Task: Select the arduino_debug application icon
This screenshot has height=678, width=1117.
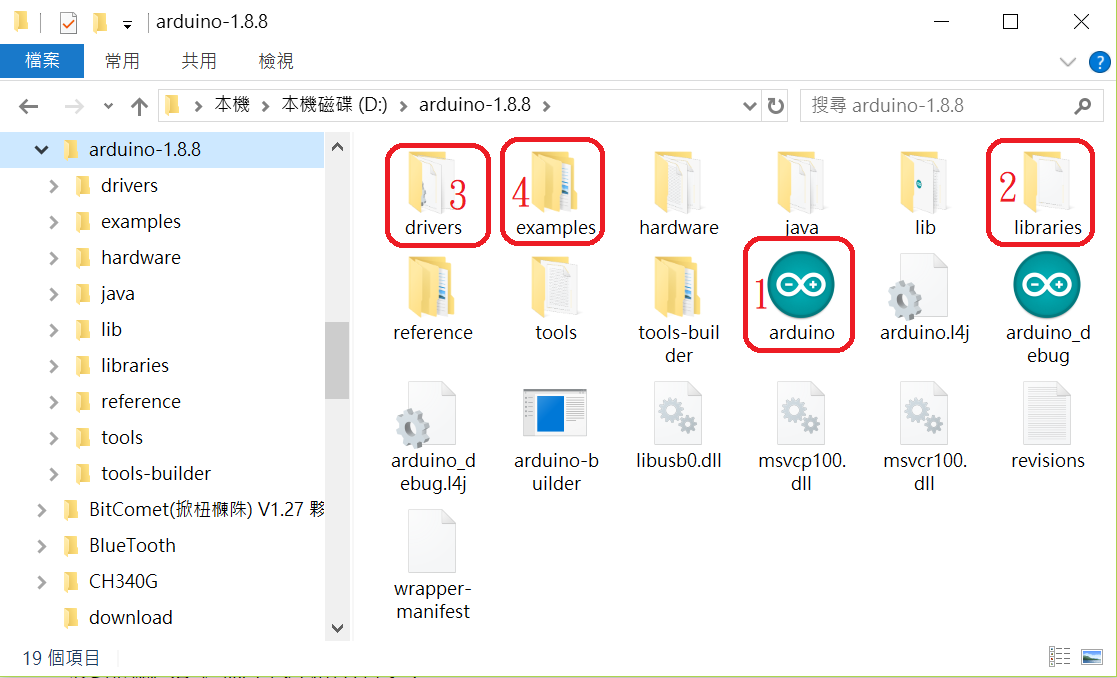Action: 1047,285
